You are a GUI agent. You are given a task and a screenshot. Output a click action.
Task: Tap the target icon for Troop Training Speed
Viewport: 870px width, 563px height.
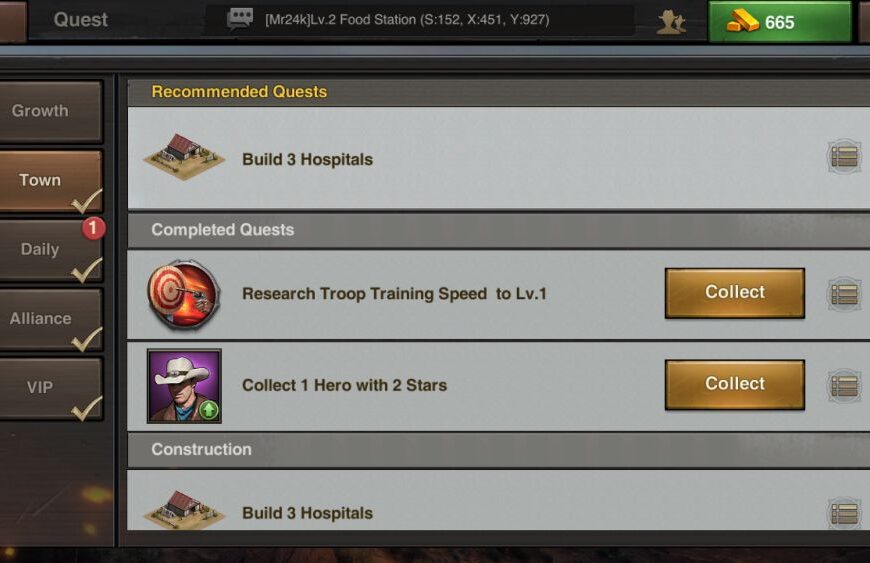[184, 294]
